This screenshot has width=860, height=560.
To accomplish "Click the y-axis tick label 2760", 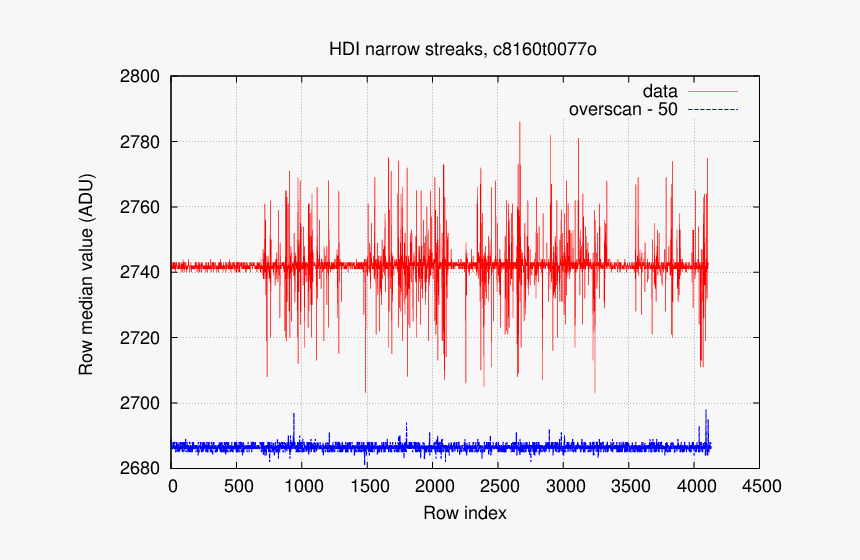I will (140, 207).
